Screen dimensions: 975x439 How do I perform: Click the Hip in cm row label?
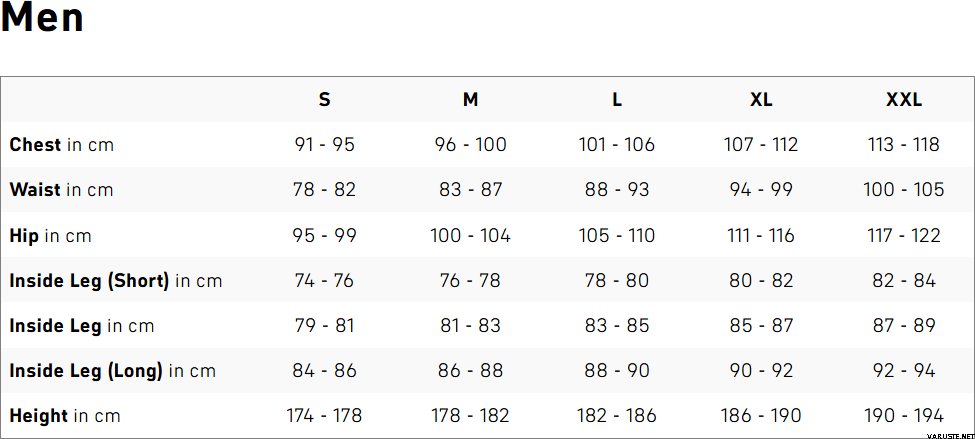point(50,236)
